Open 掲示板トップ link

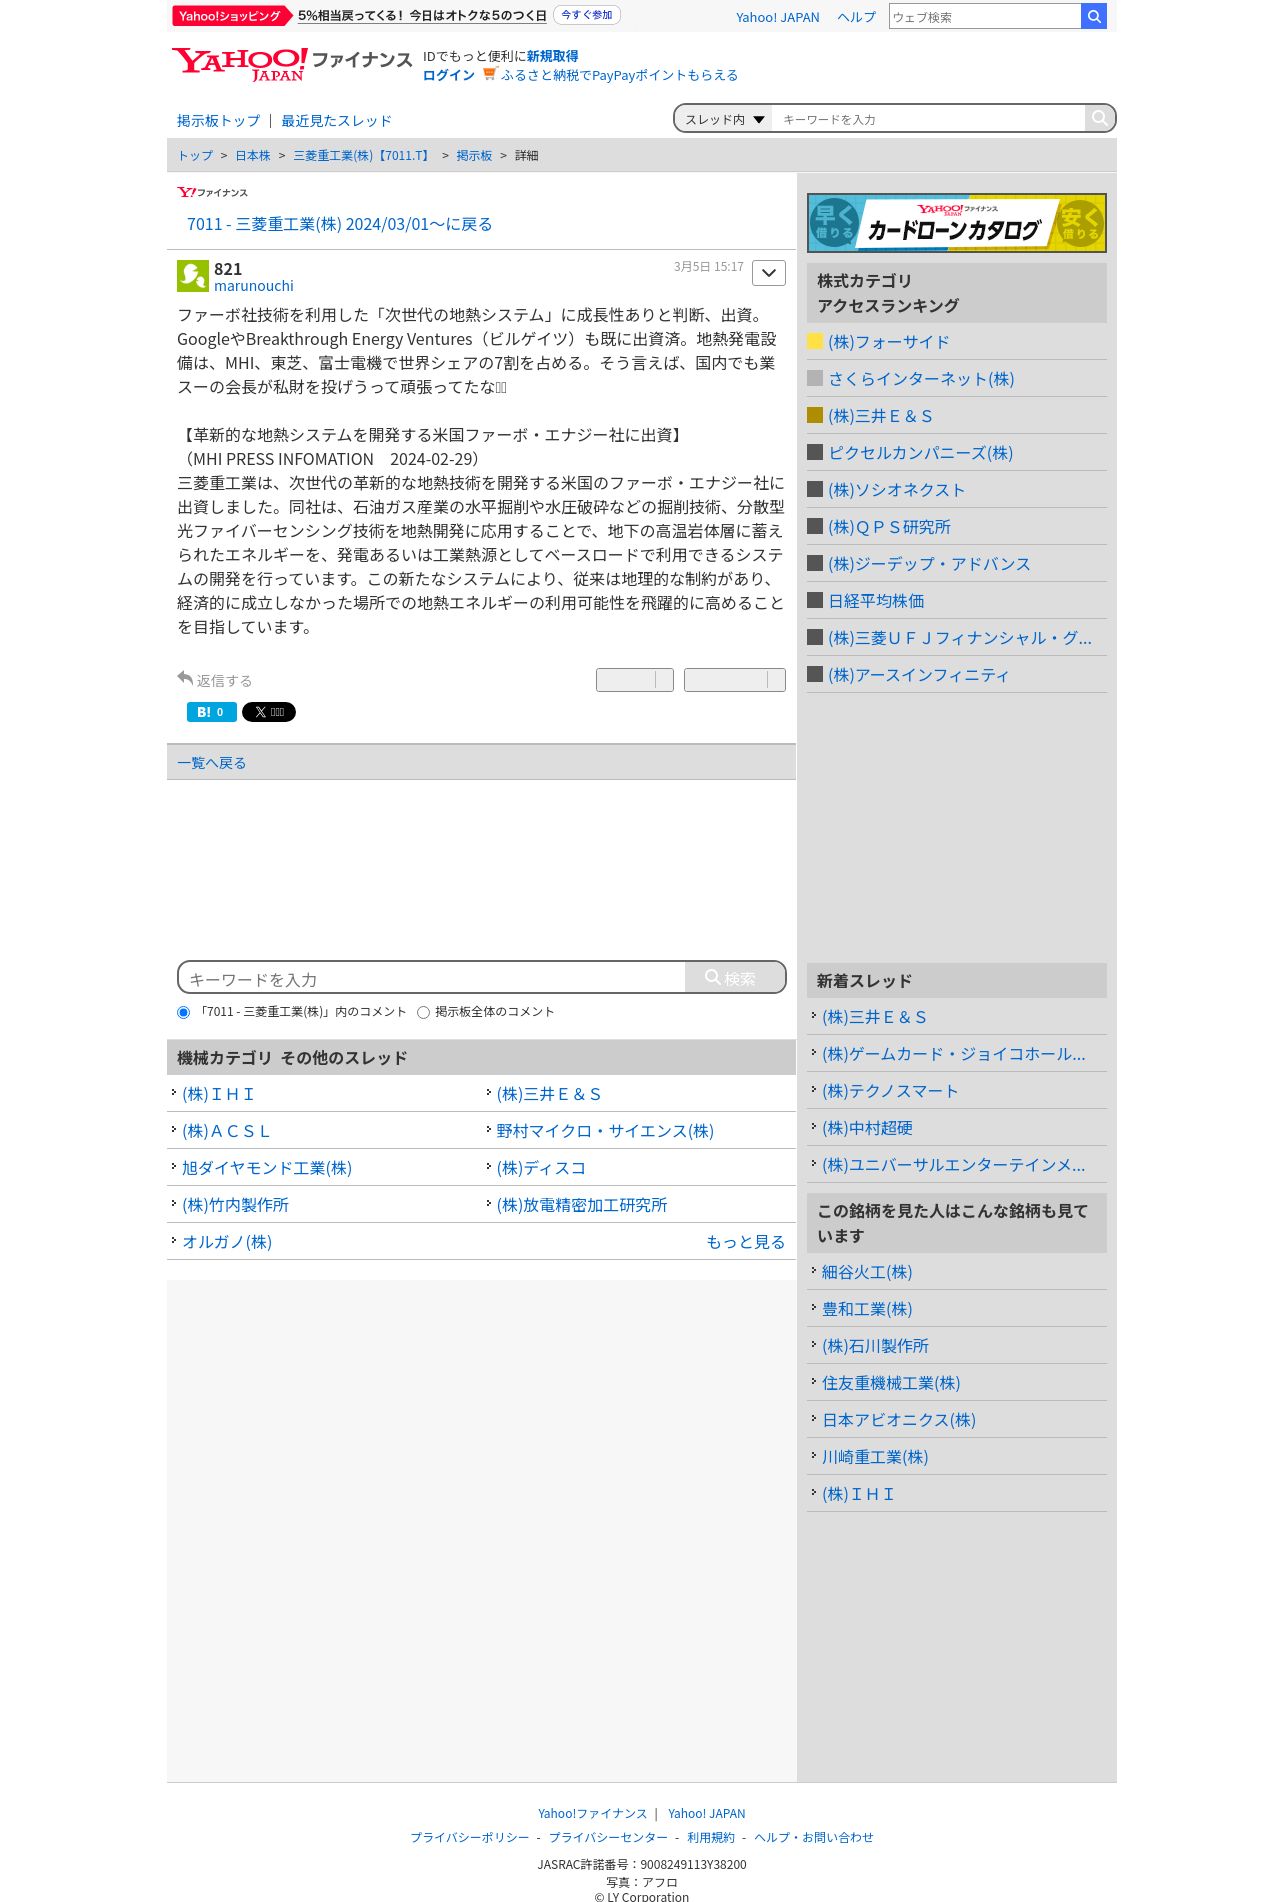point(218,121)
